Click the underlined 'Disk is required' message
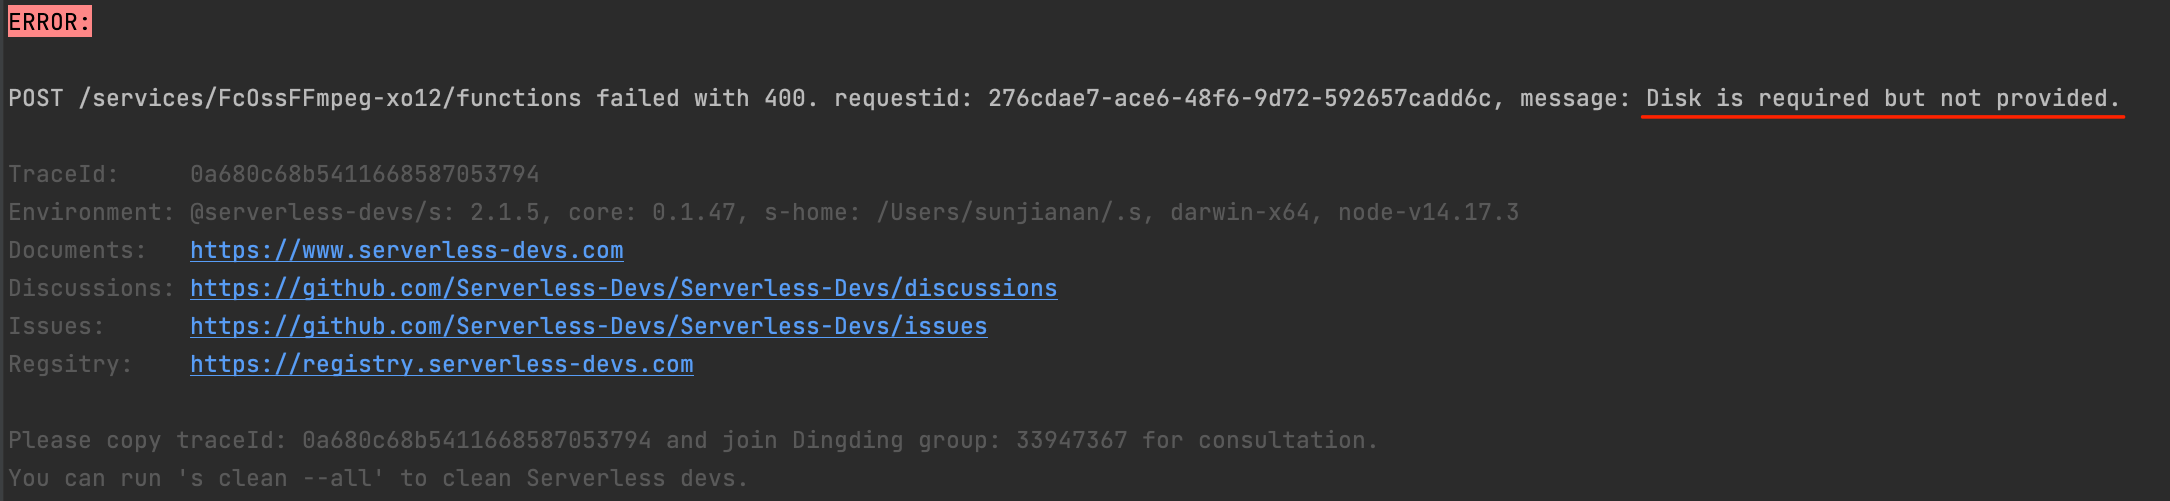The image size is (2170, 501). (1883, 98)
